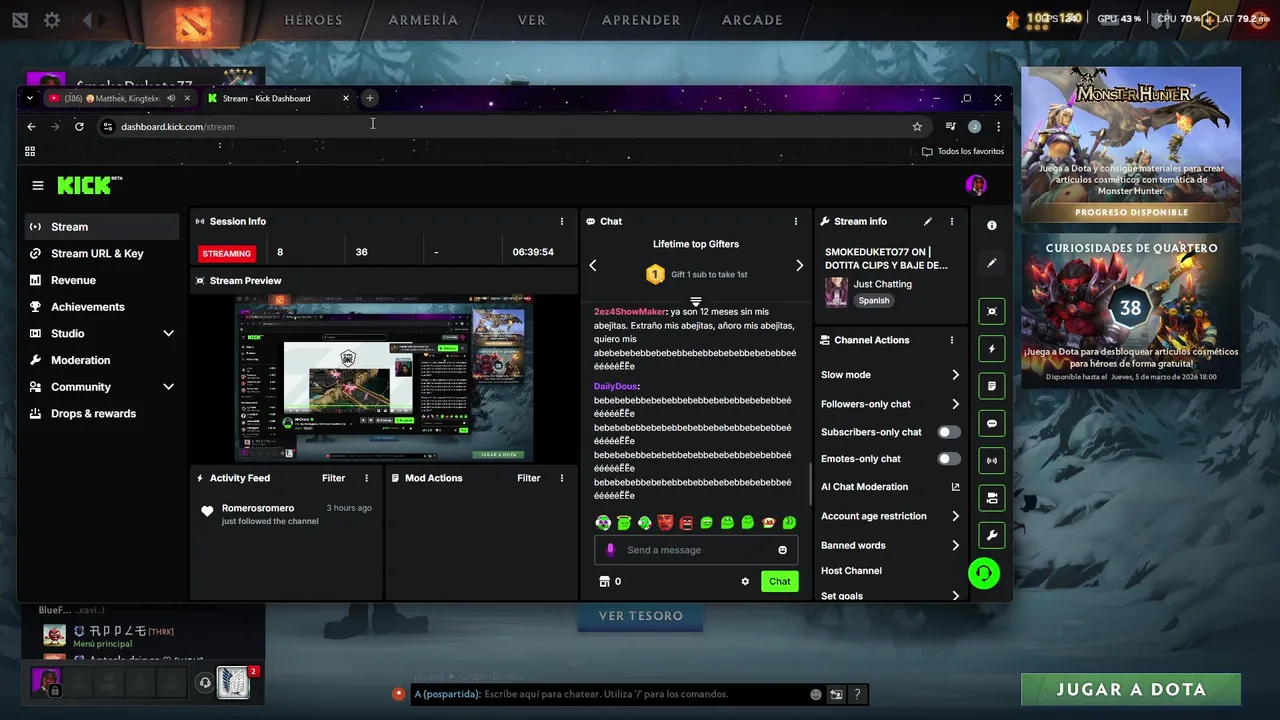Edit Stream info with pencil icon
Screen dimensions: 1280x720
point(928,221)
